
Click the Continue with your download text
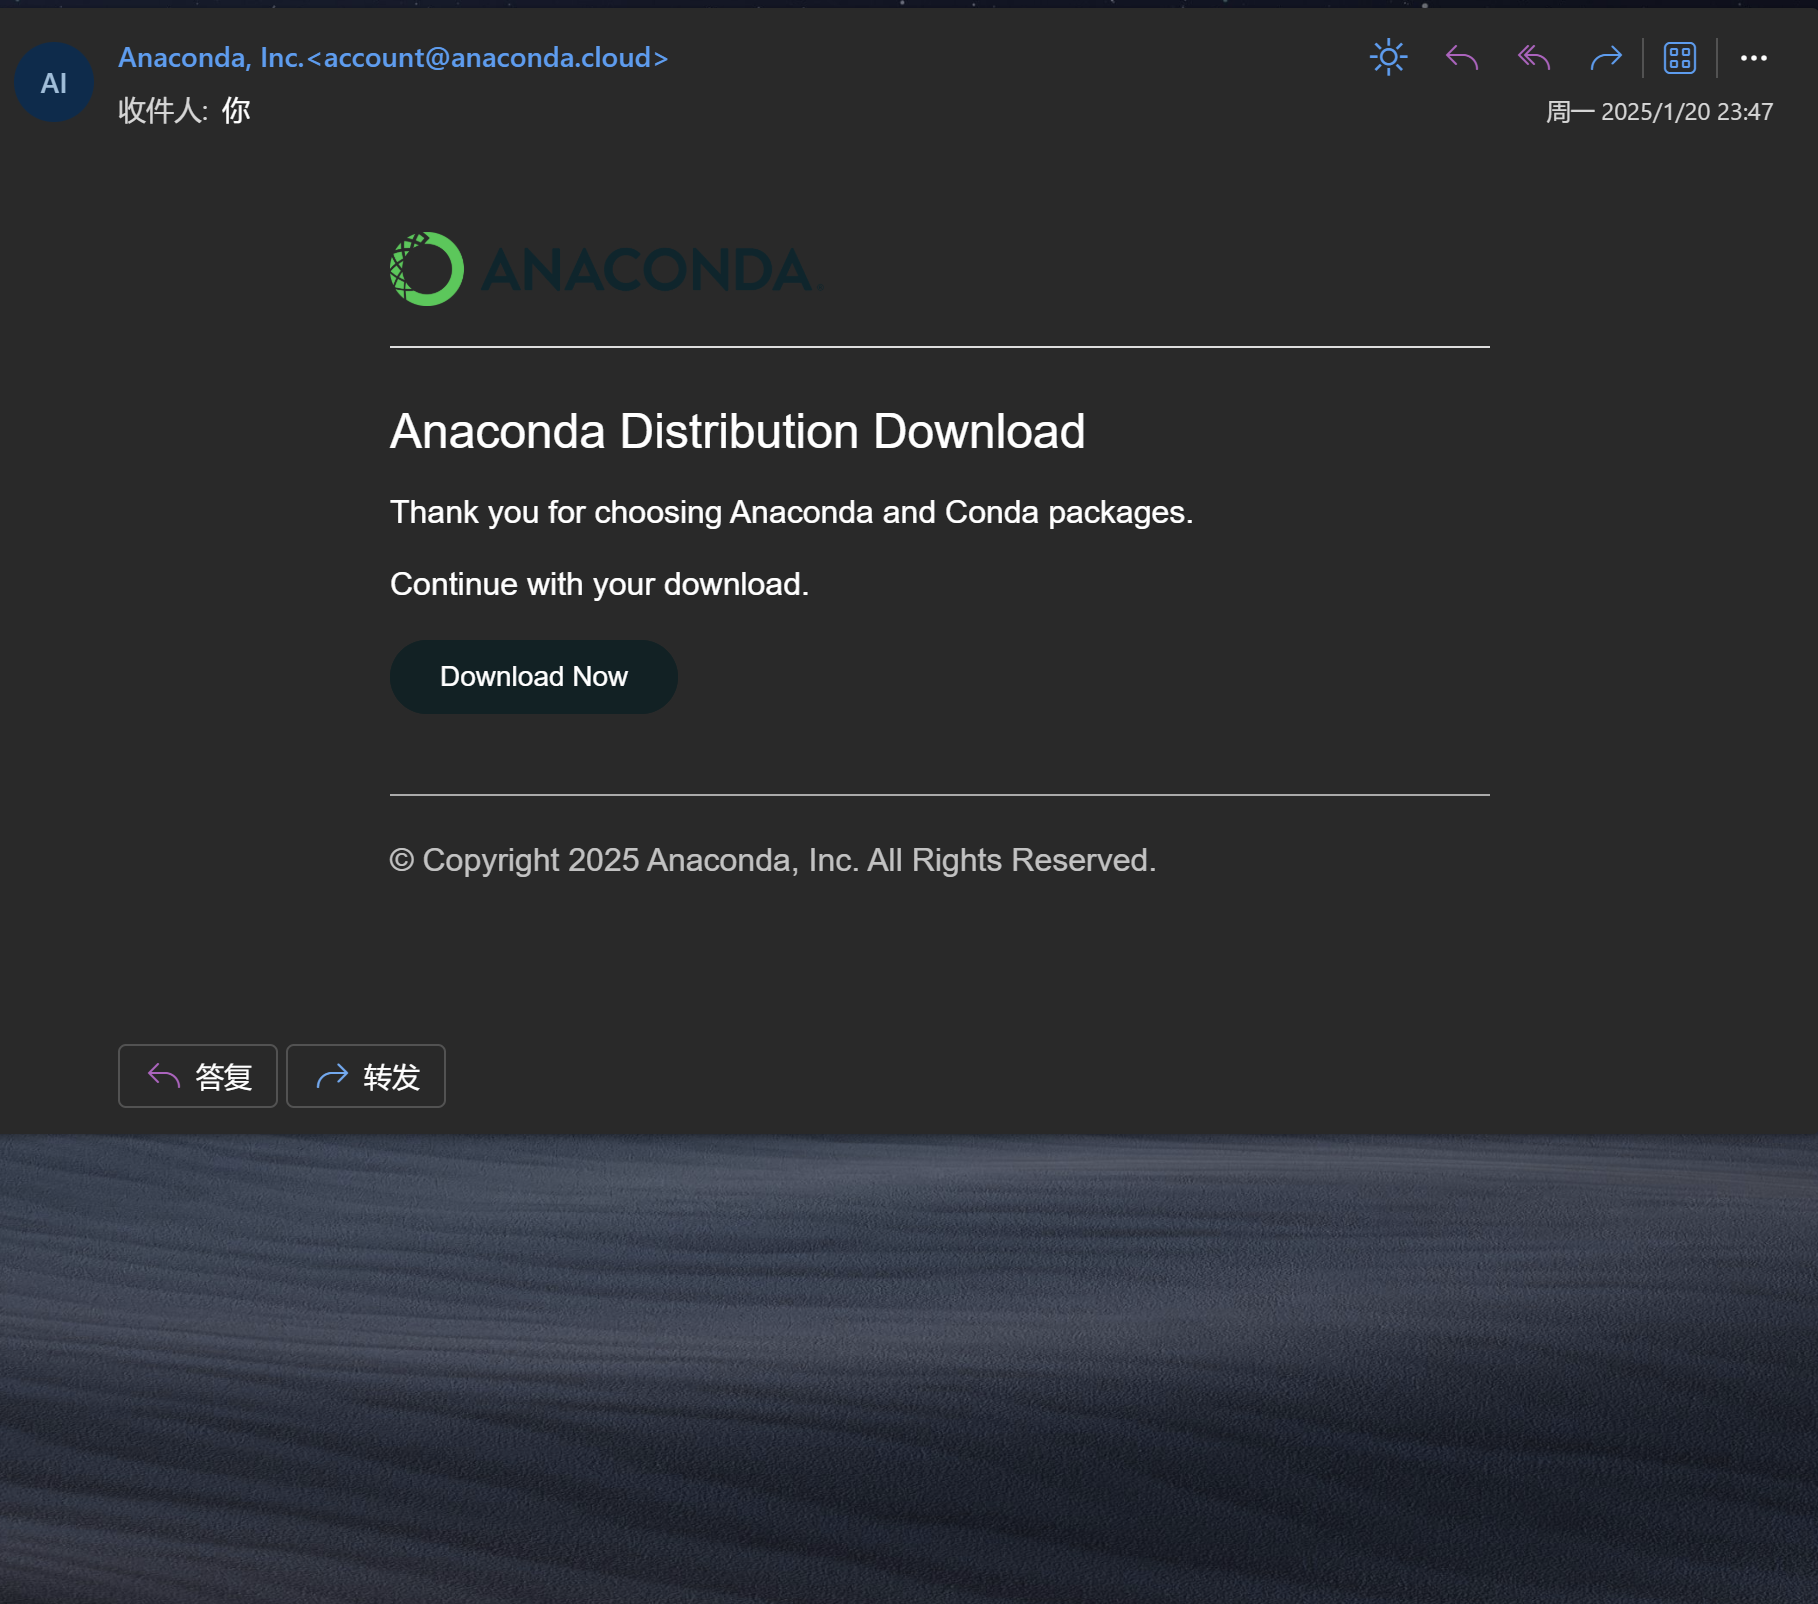tap(599, 584)
